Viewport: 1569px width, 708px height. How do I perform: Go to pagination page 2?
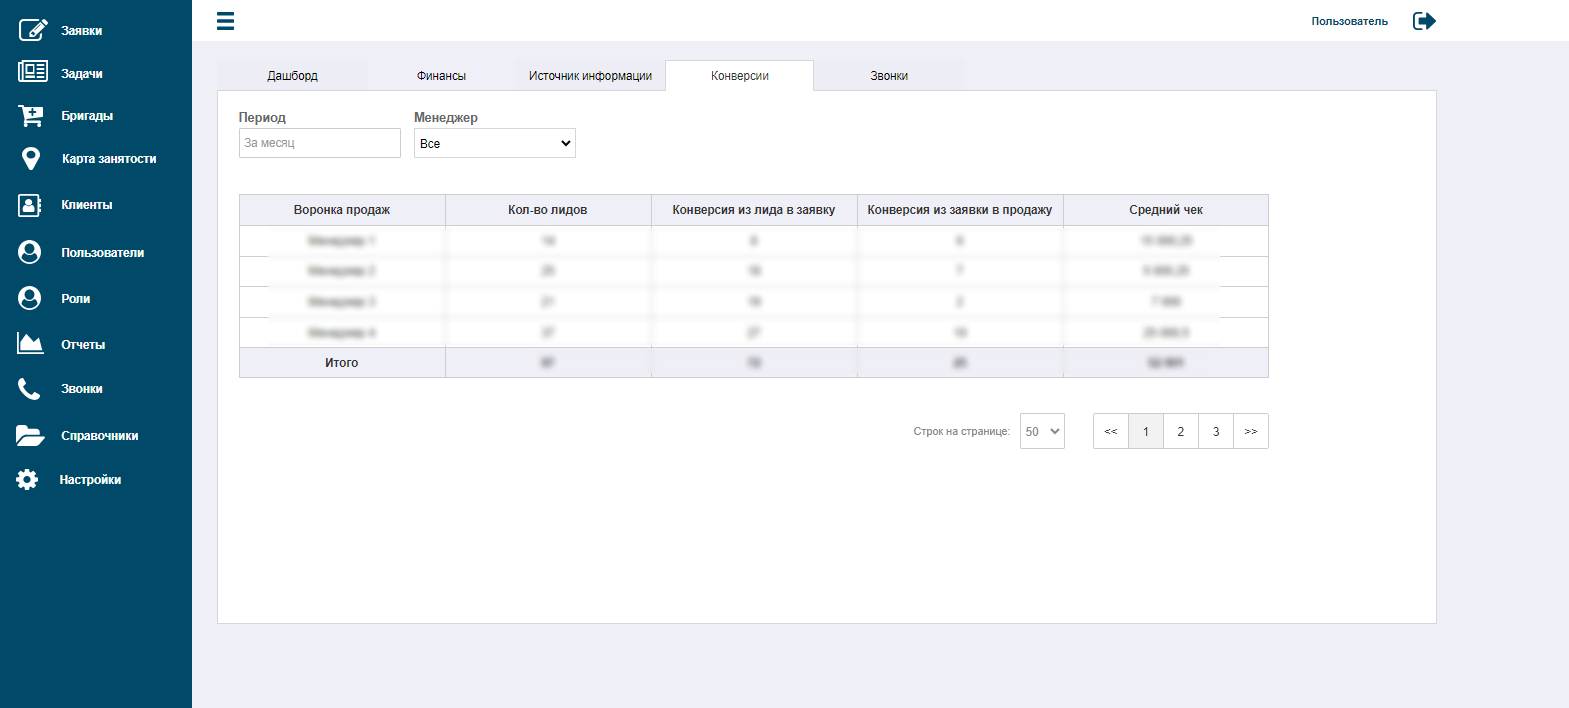[x=1181, y=431]
